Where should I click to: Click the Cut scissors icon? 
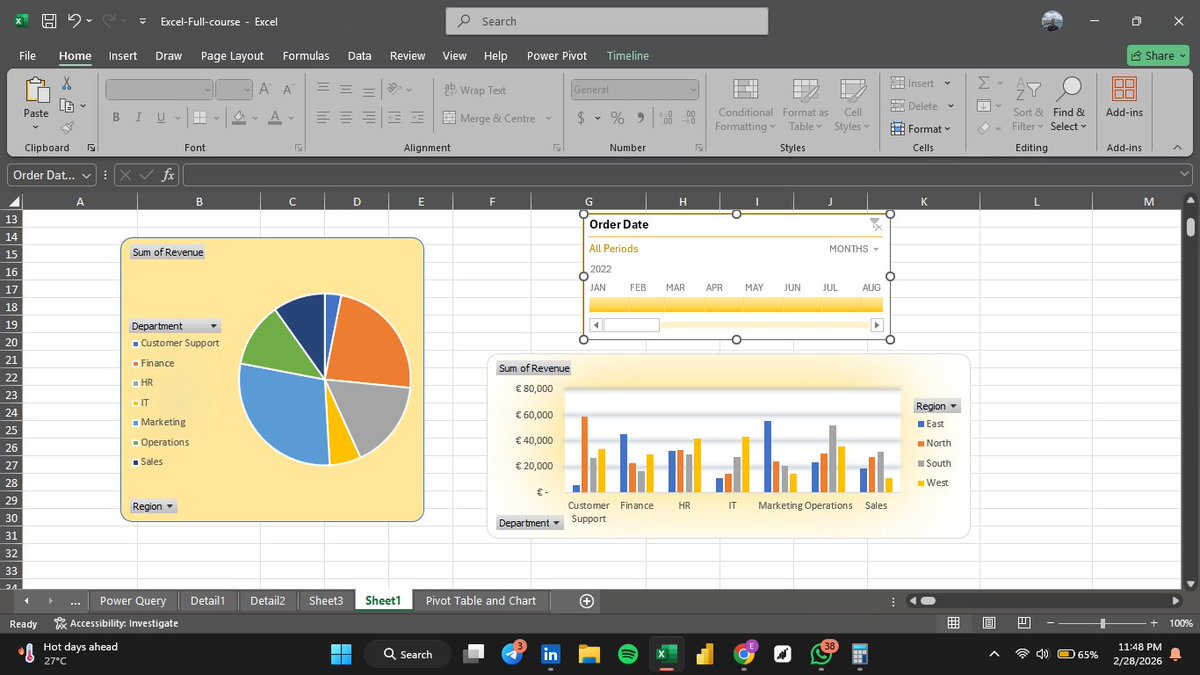[67, 83]
